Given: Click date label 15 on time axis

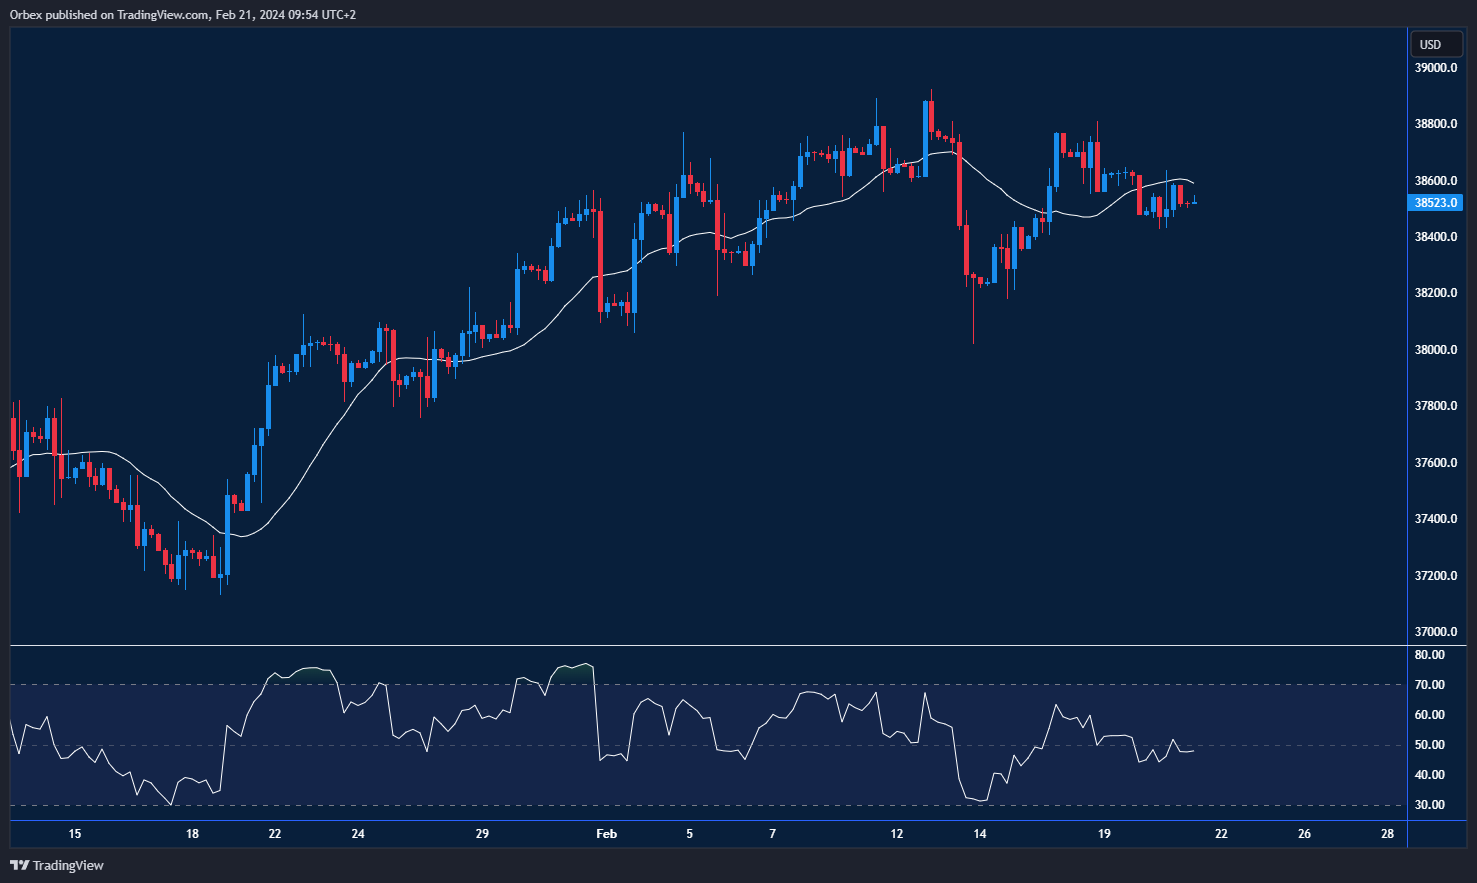Looking at the screenshot, I should (x=75, y=834).
